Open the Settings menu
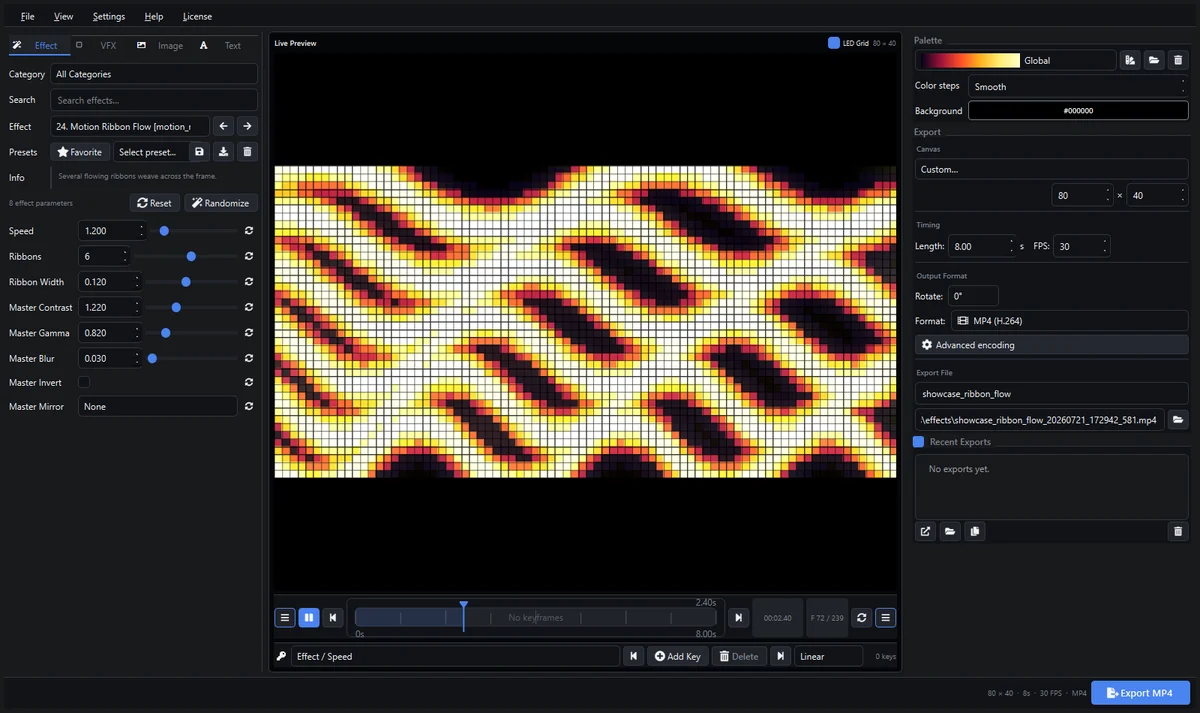 [109, 16]
